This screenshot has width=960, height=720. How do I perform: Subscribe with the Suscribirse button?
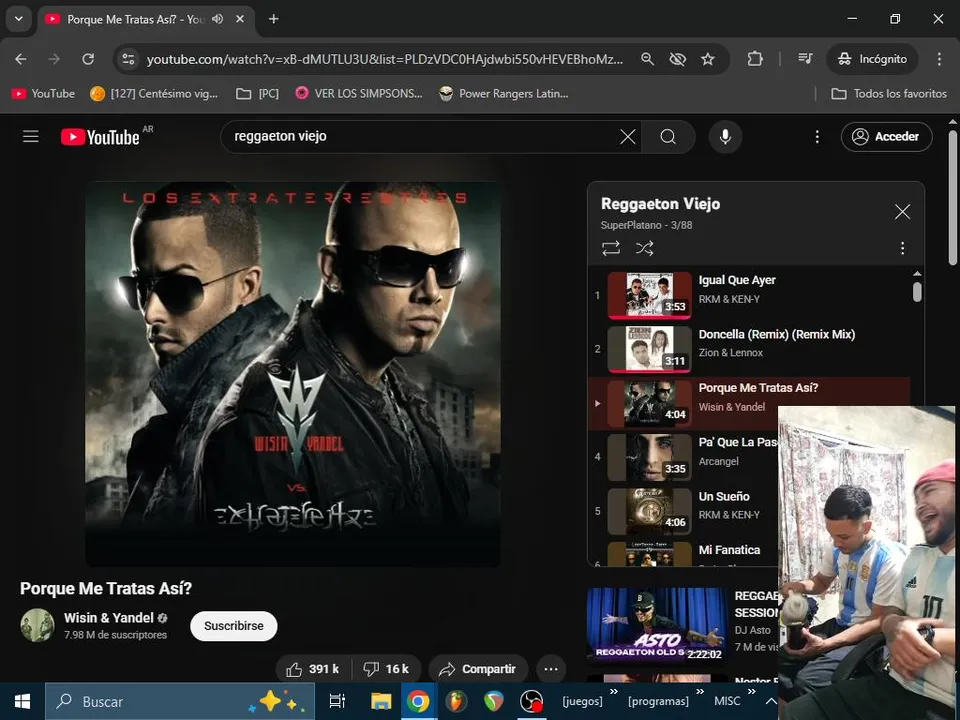pyautogui.click(x=233, y=626)
